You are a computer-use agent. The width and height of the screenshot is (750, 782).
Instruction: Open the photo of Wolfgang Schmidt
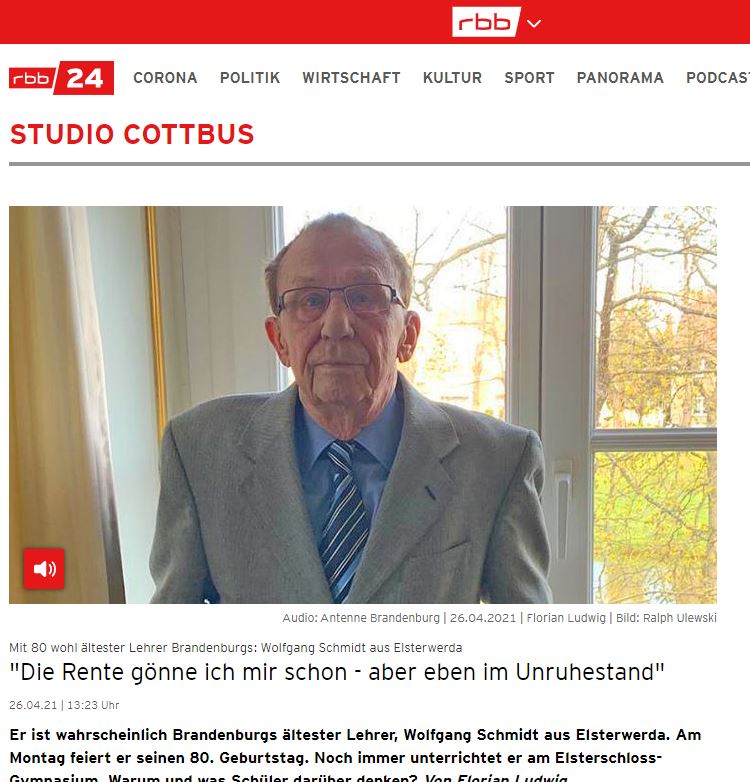363,404
